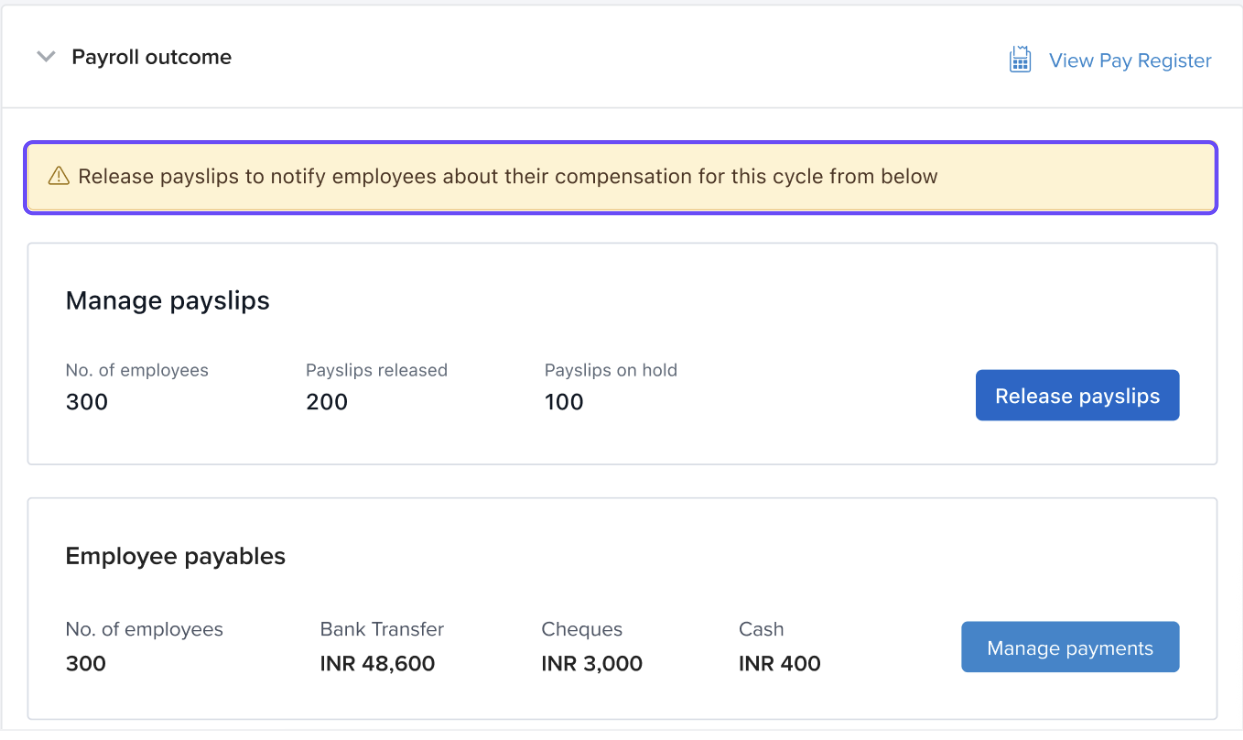Select the release payslips notification banner
The width and height of the screenshot is (1243, 740).
621,177
